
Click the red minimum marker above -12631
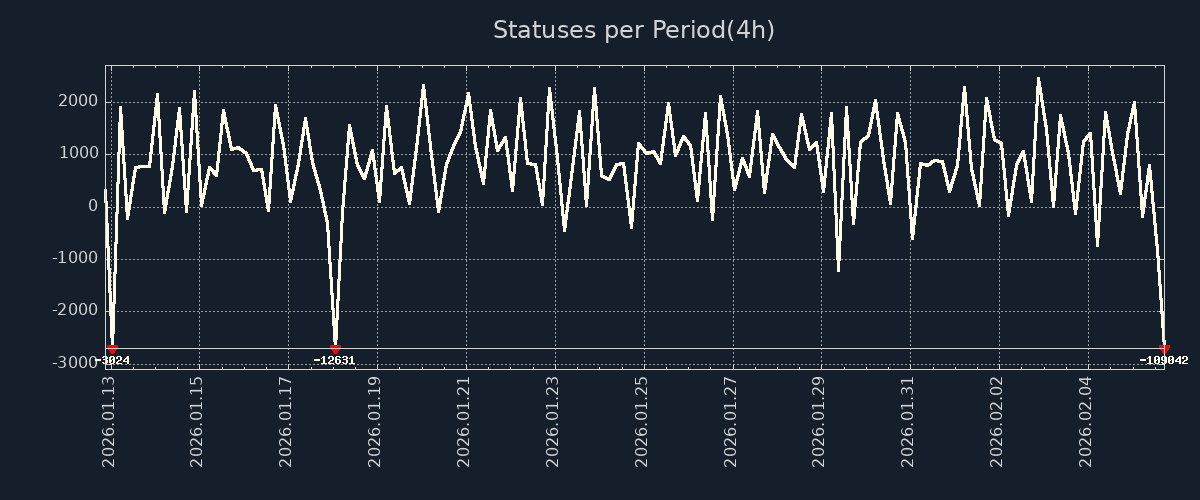point(335,349)
